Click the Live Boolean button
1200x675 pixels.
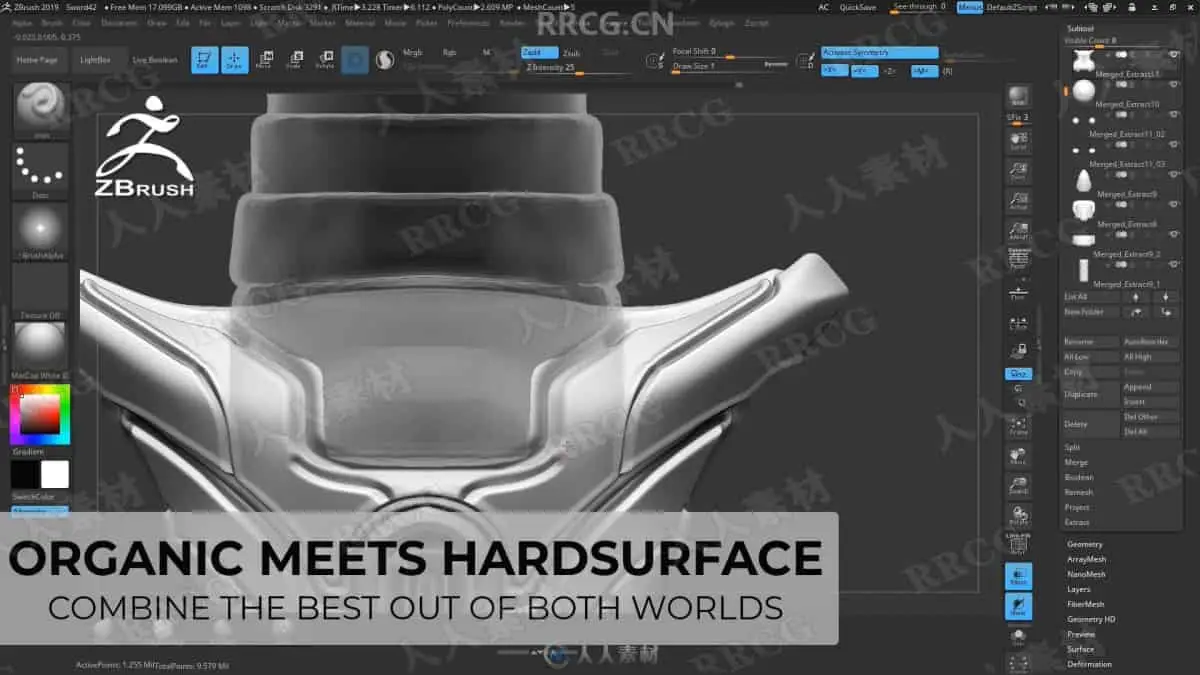pos(155,60)
